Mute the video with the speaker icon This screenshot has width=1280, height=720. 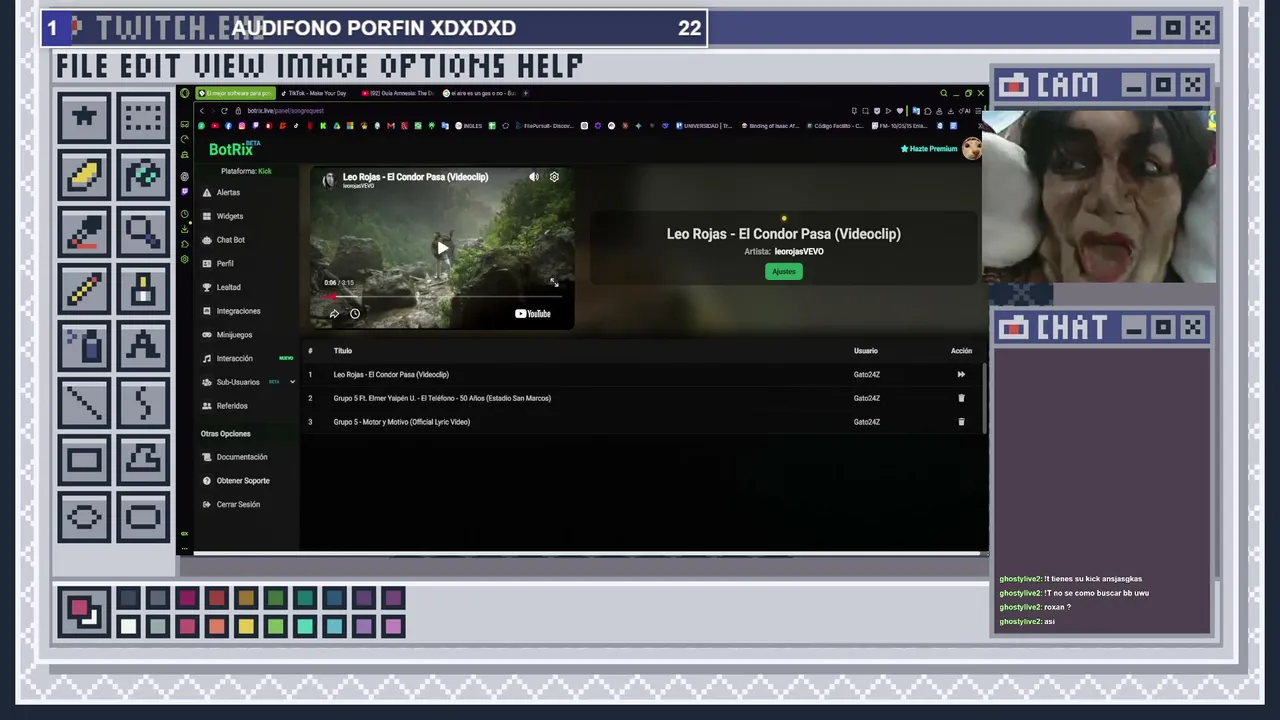534,177
